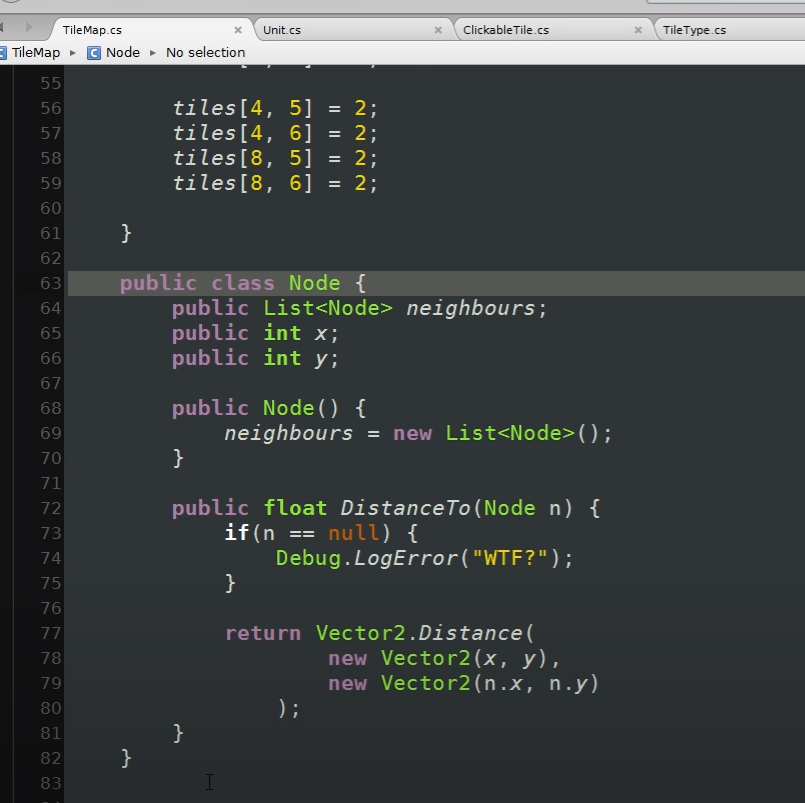Close the ClickableTile.cs tab
This screenshot has height=803, width=805.
coord(638,30)
